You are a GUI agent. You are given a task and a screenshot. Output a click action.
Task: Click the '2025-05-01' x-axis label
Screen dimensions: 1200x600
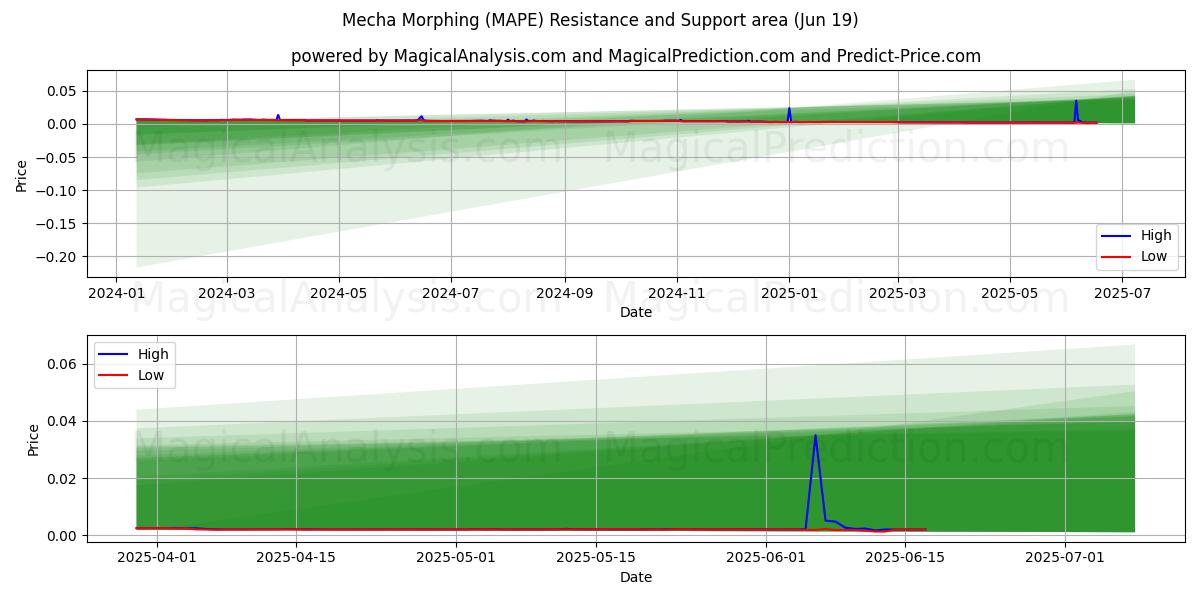click(457, 558)
